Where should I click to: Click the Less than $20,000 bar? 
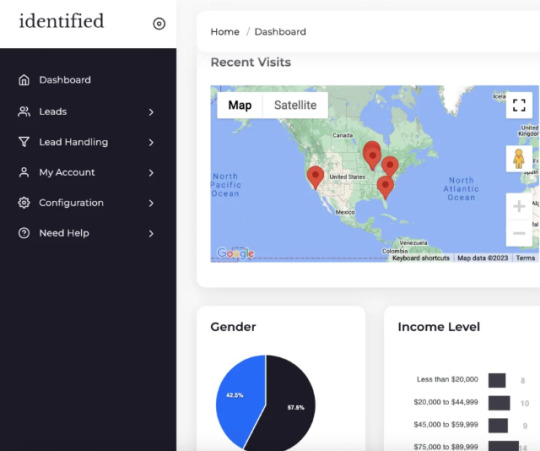497,380
